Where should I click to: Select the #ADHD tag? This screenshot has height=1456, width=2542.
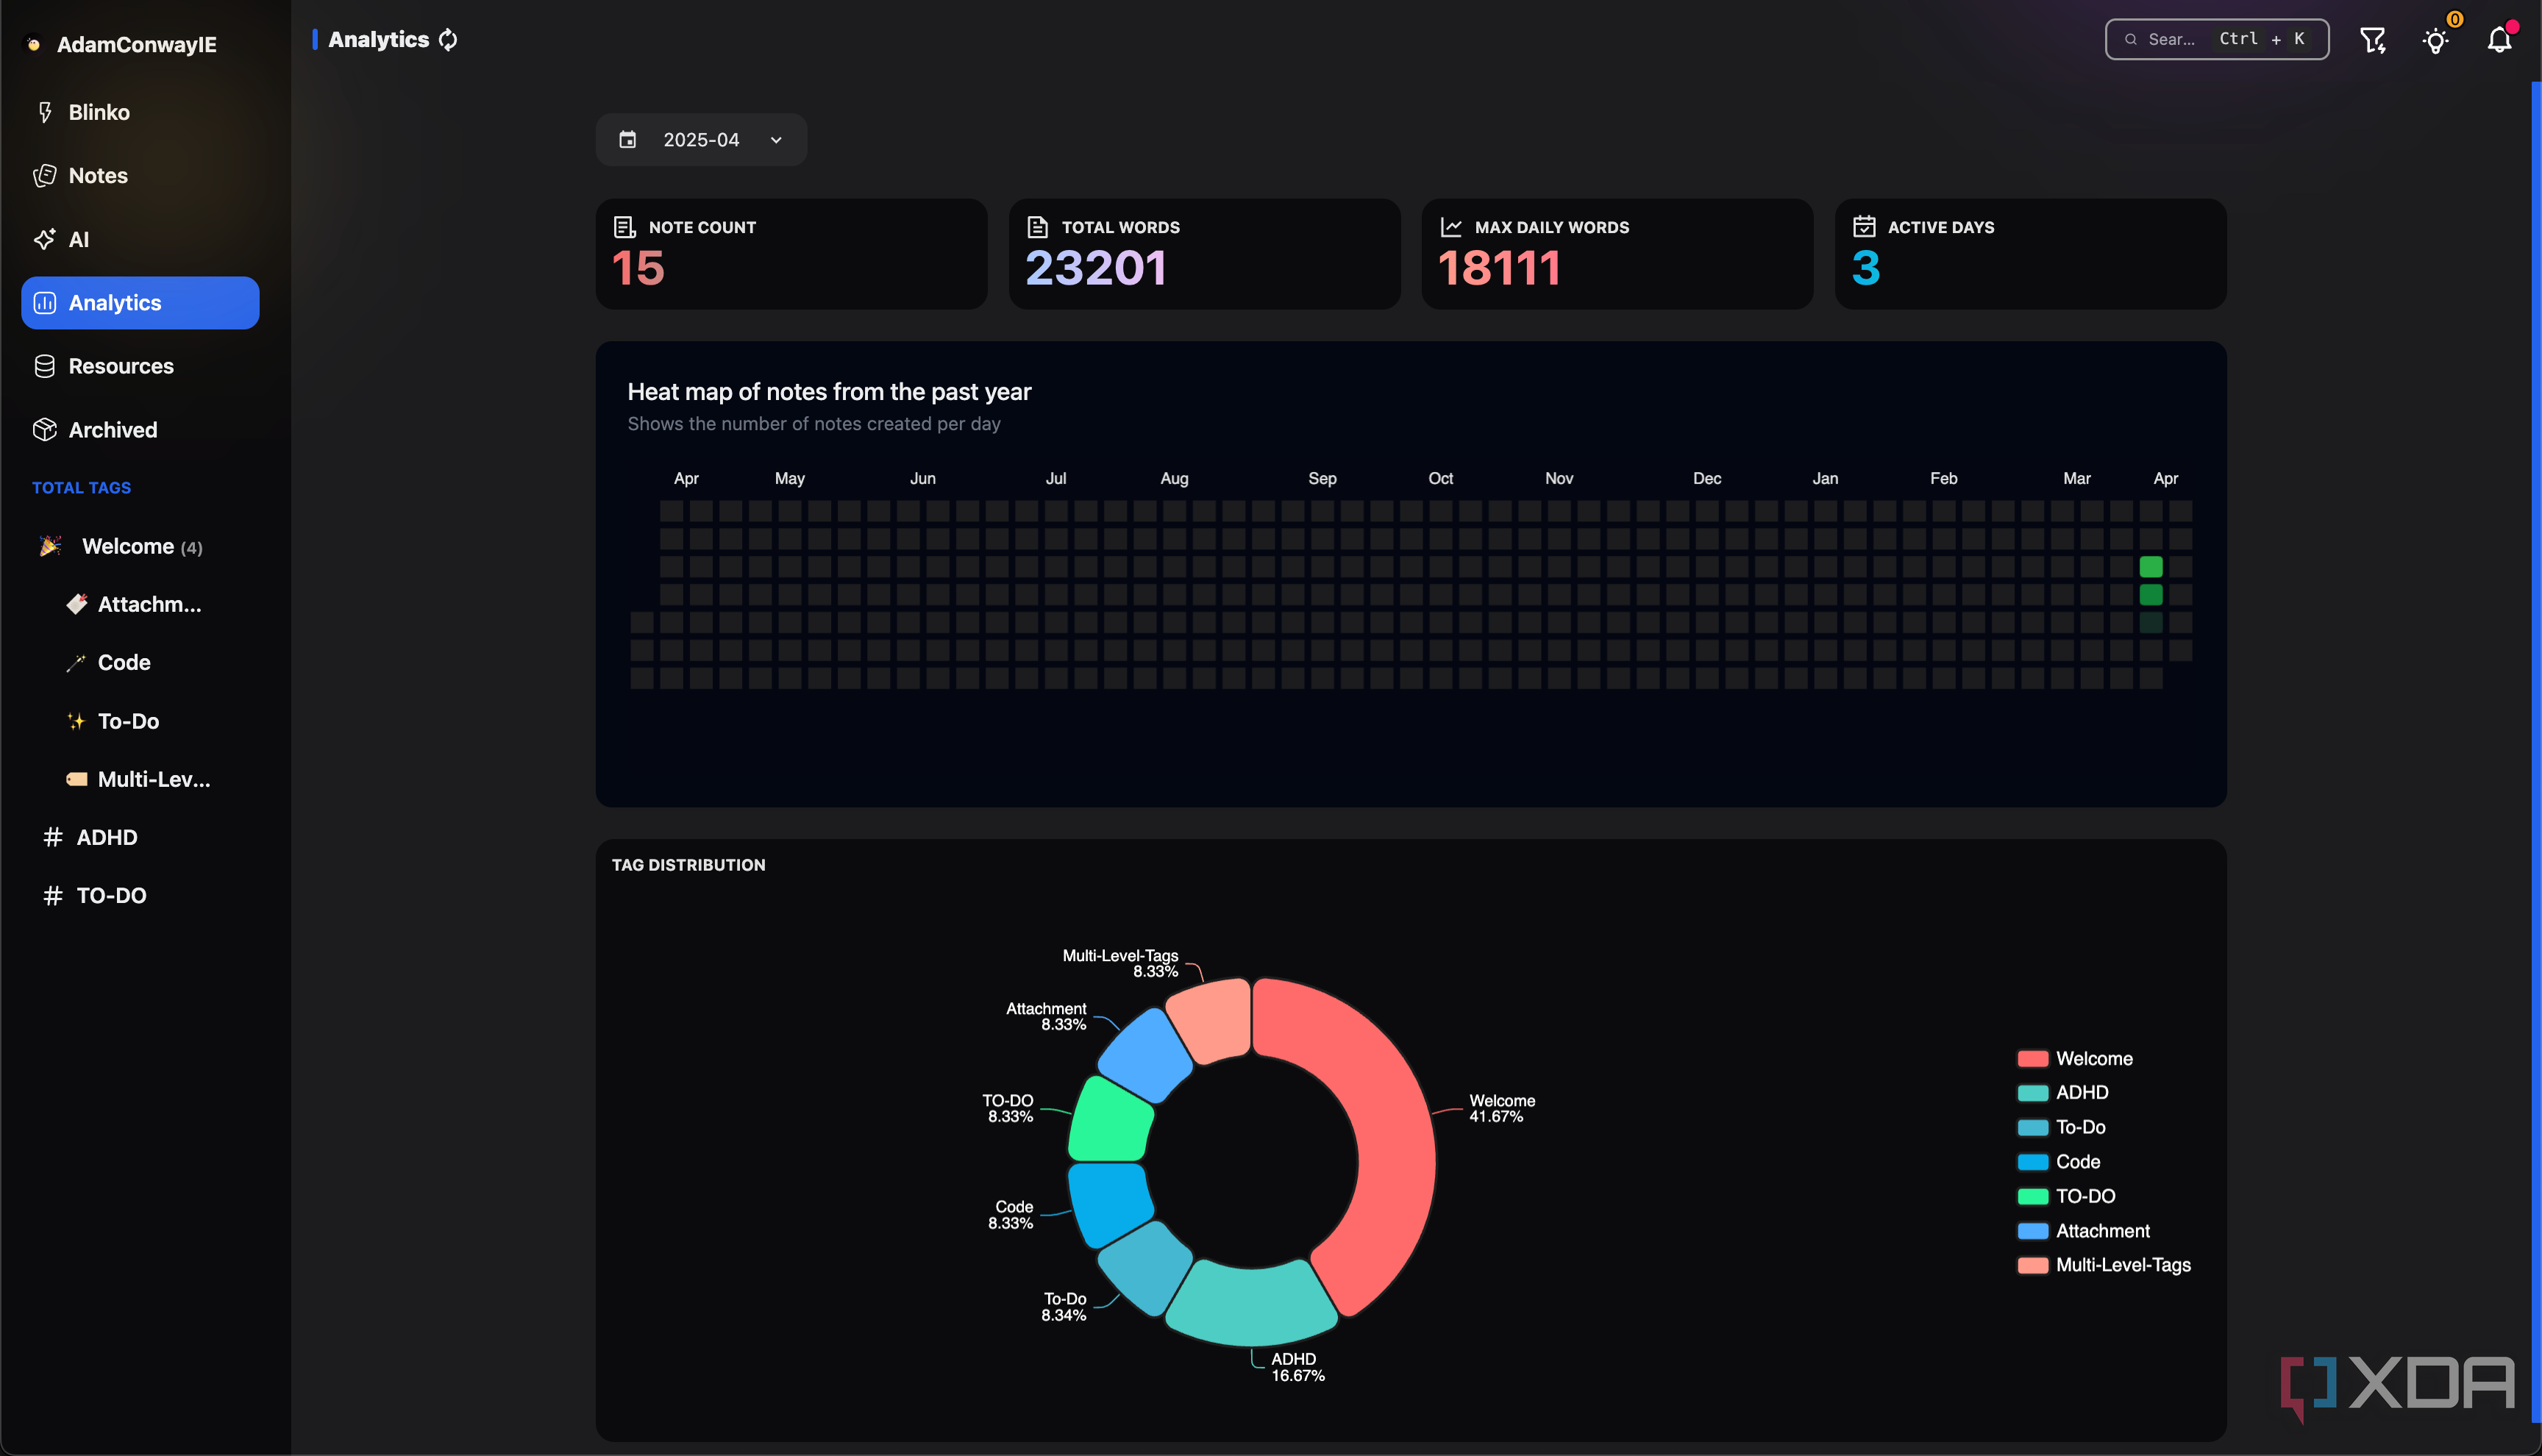(x=140, y=837)
